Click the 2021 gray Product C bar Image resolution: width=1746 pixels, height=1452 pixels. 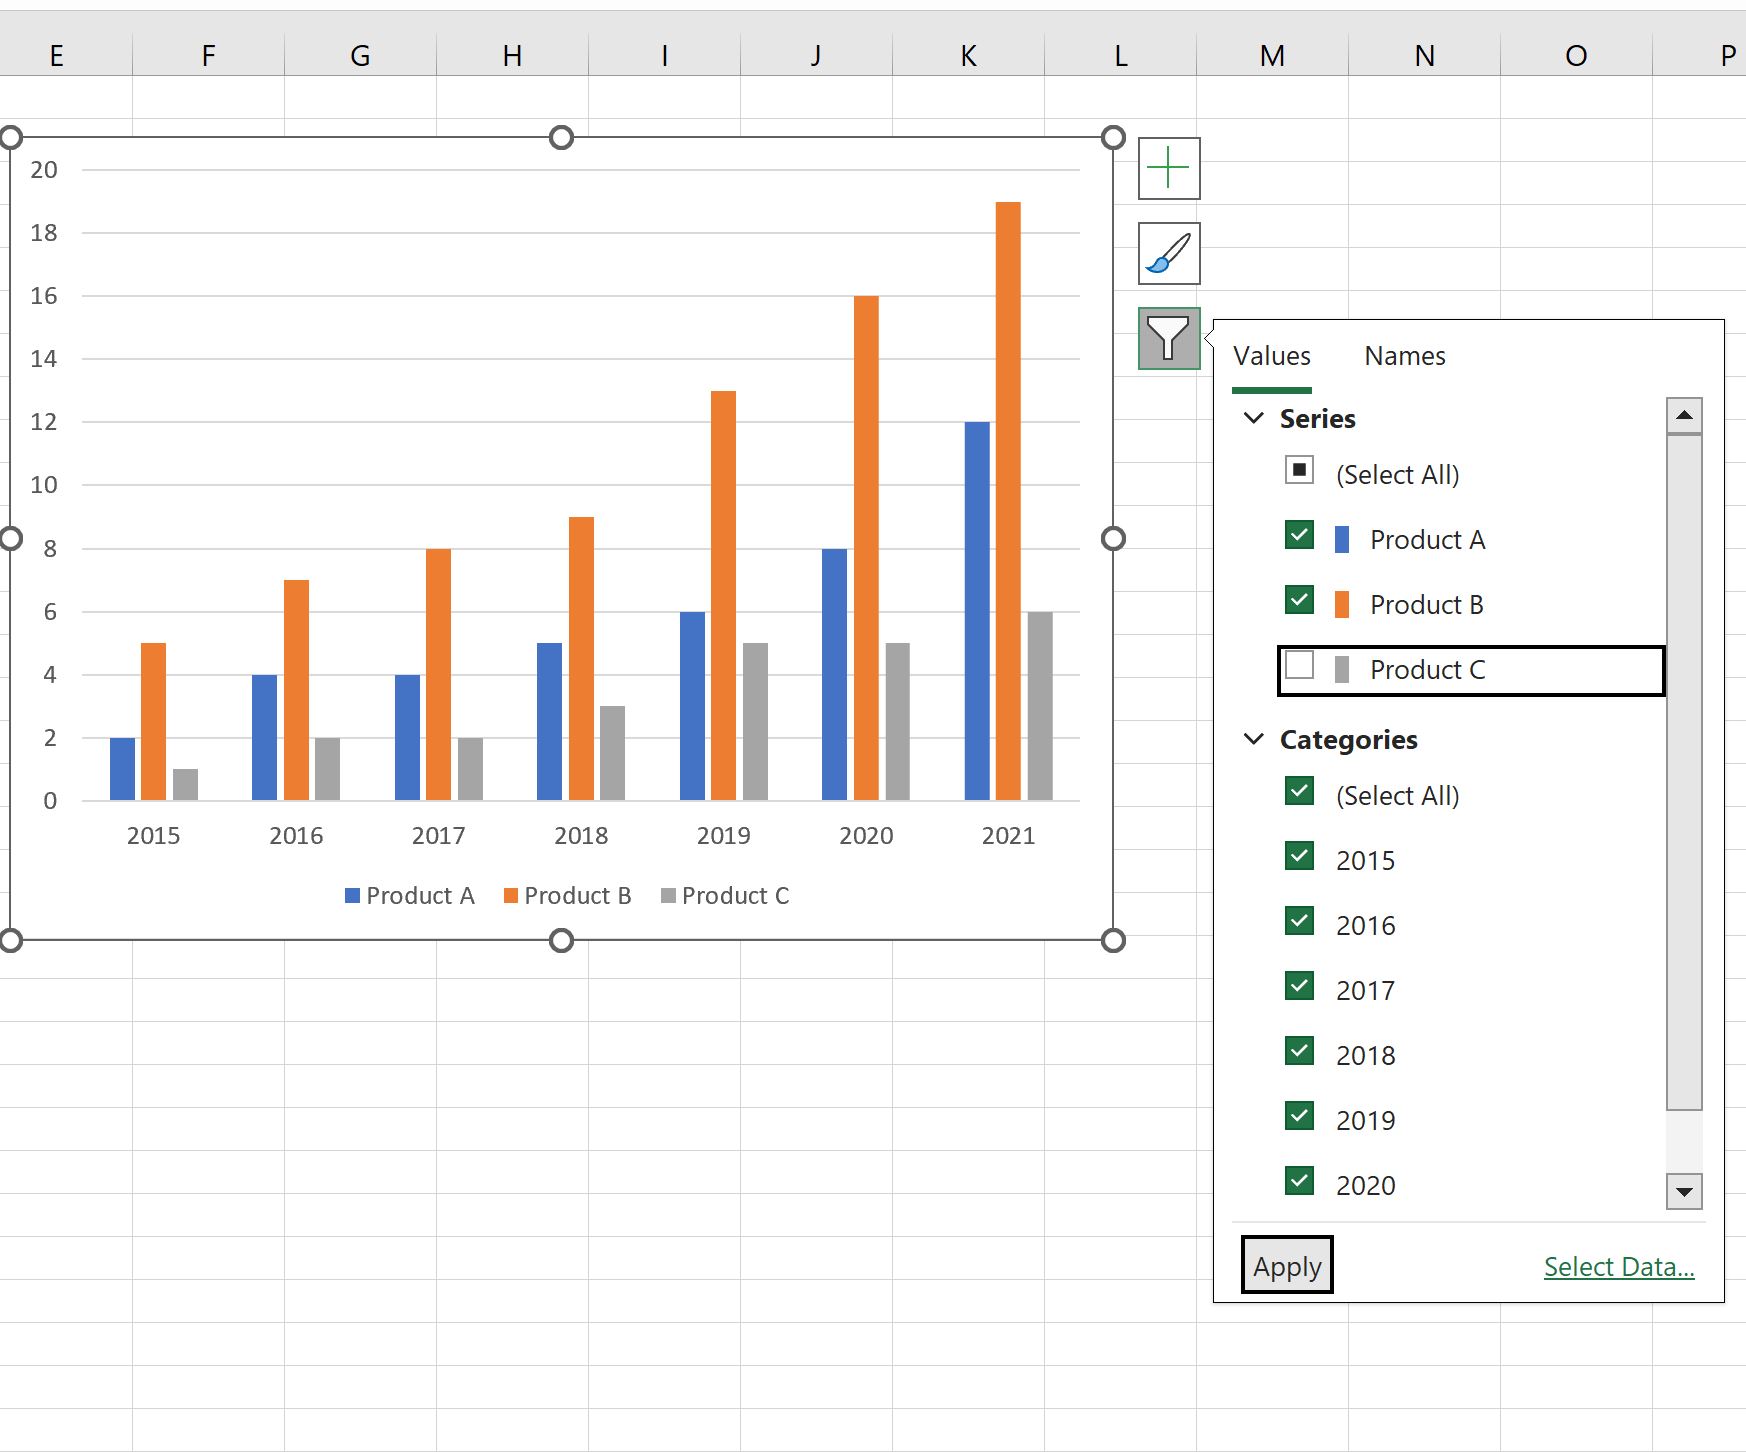click(x=1040, y=706)
